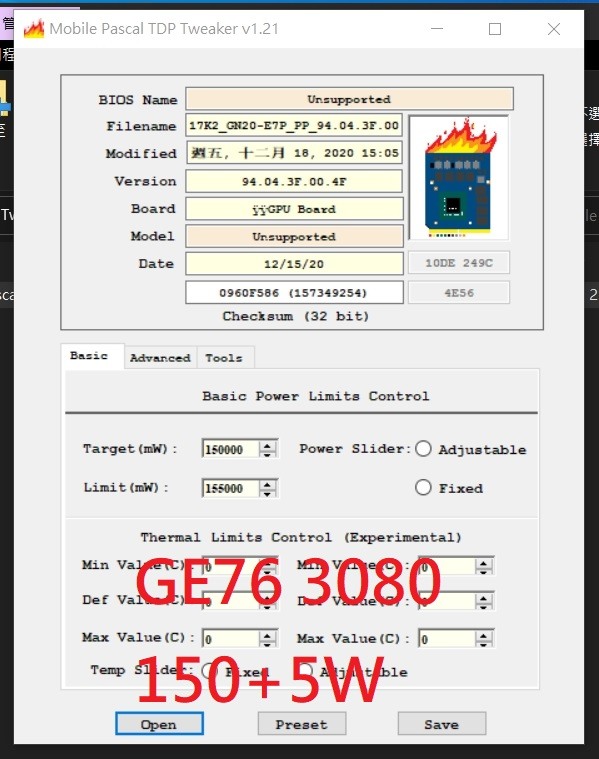This screenshot has width=599, height=759.
Task: Open the Tools tab
Action: pos(224,358)
